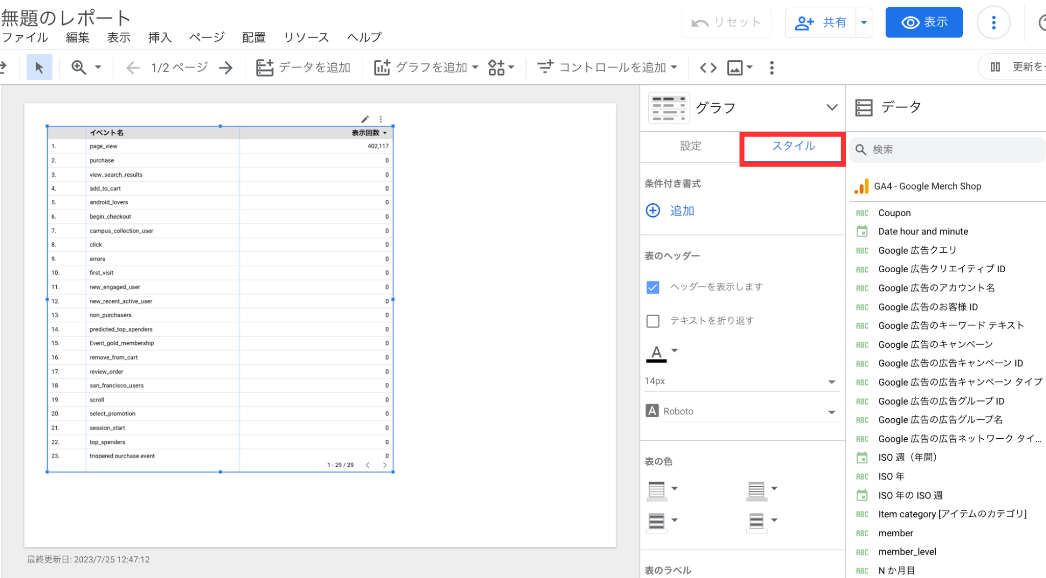Open the 表示 menu in menu bar
Screen dimensions: 1046x578
119,37
